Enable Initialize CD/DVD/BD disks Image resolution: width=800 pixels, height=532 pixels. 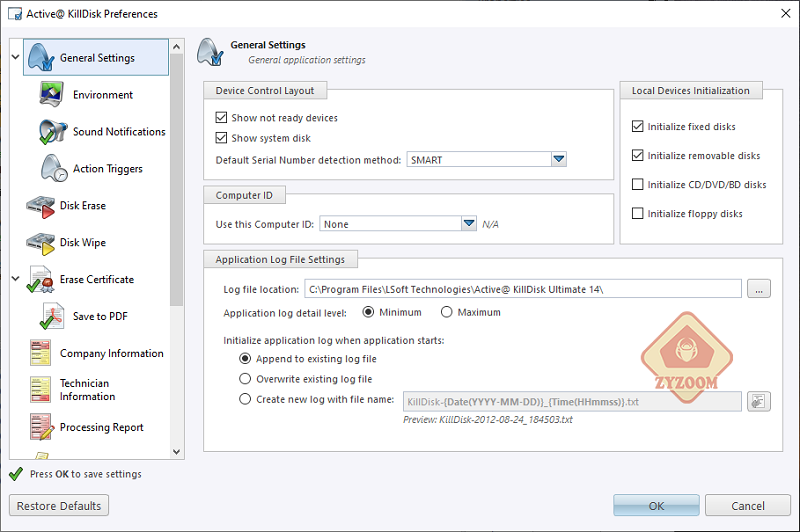click(x=637, y=184)
